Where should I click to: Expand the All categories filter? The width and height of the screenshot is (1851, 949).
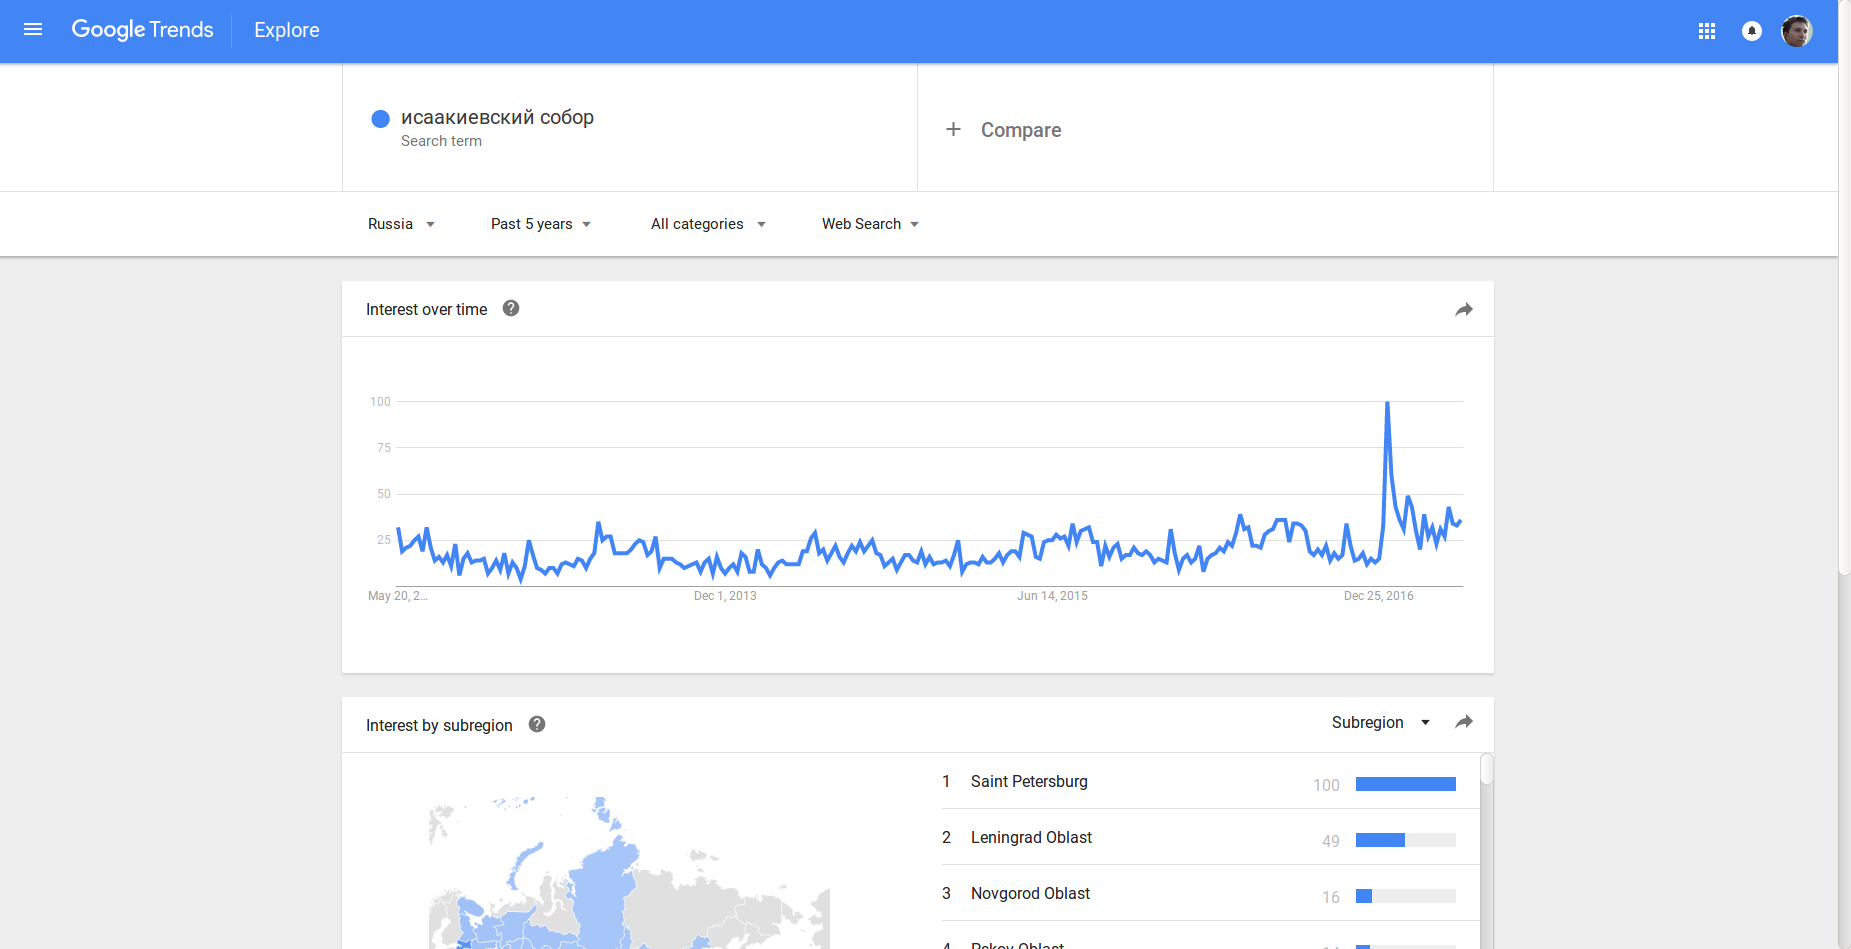tap(708, 224)
